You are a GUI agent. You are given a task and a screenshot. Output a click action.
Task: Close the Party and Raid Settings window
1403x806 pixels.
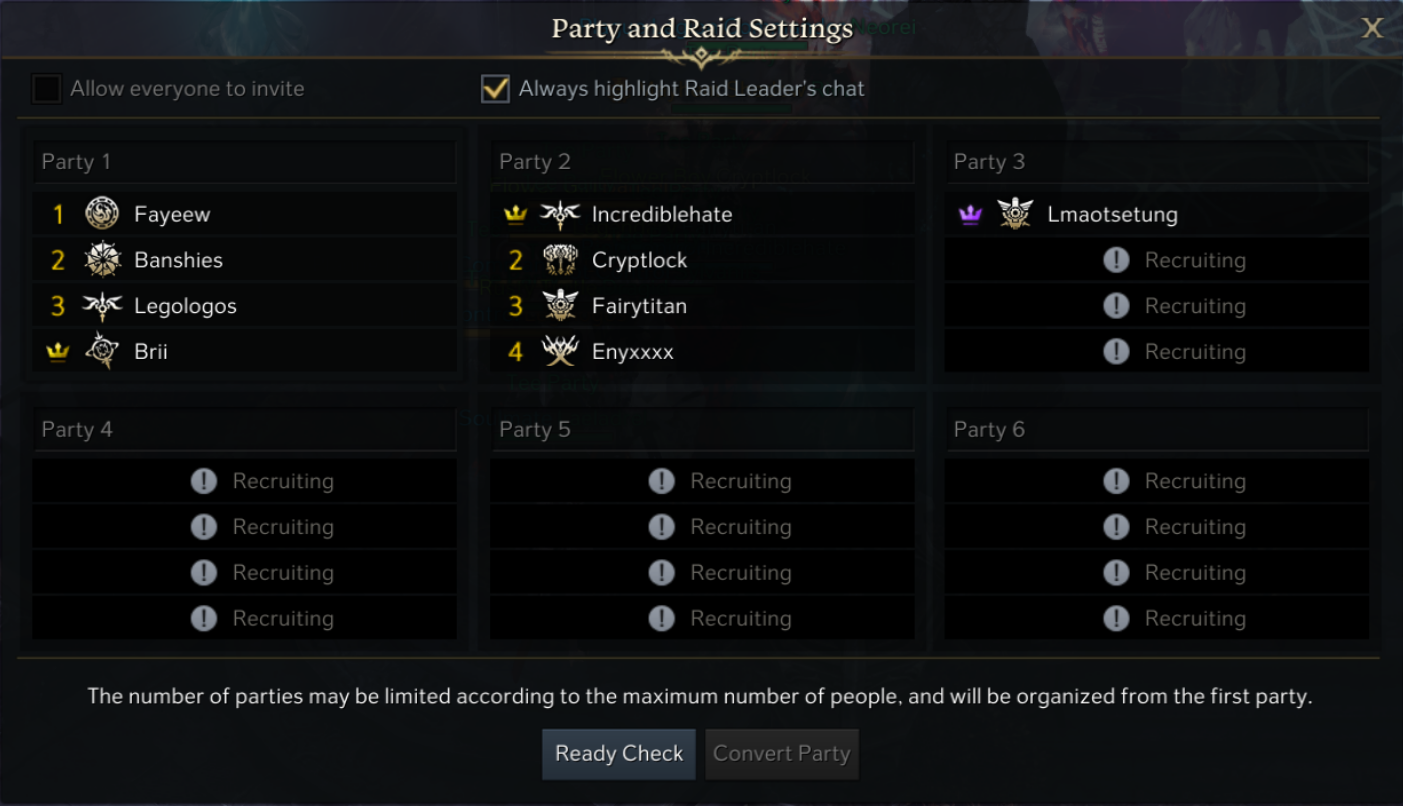pos(1373,28)
